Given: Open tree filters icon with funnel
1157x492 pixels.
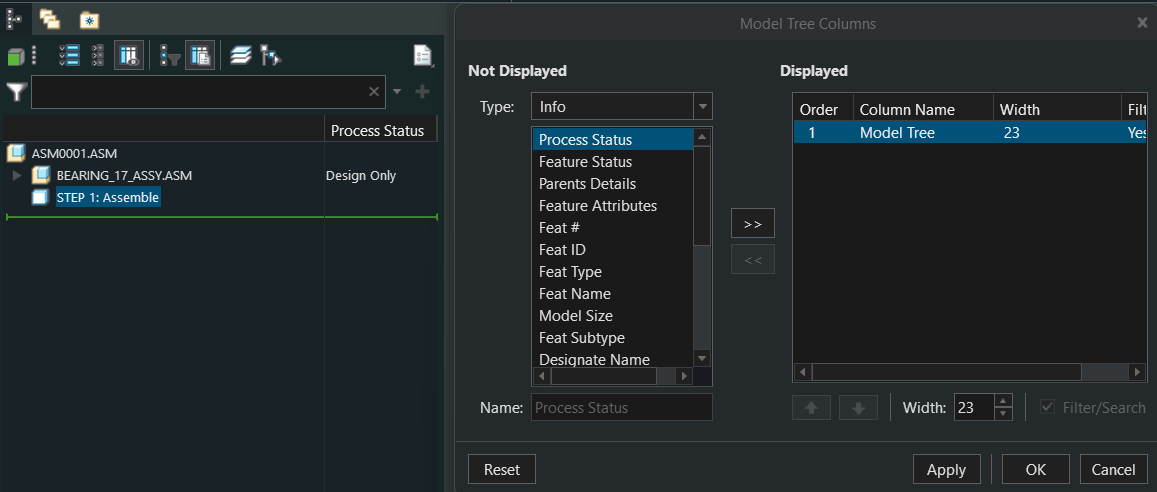Looking at the screenshot, I should pyautogui.click(x=170, y=56).
